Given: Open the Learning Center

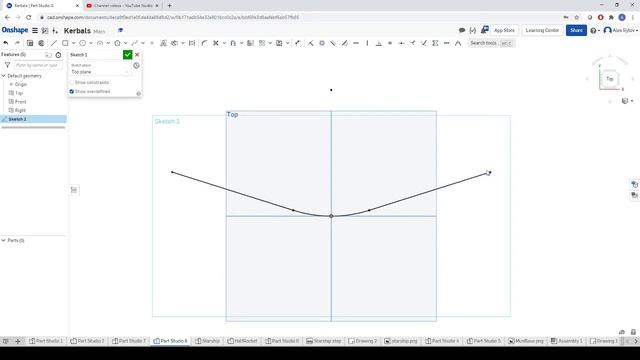Looking at the screenshot, I should point(542,30).
